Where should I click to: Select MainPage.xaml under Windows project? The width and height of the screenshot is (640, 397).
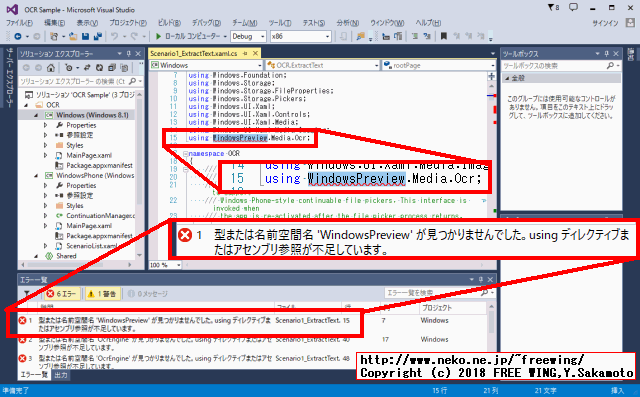[89, 155]
